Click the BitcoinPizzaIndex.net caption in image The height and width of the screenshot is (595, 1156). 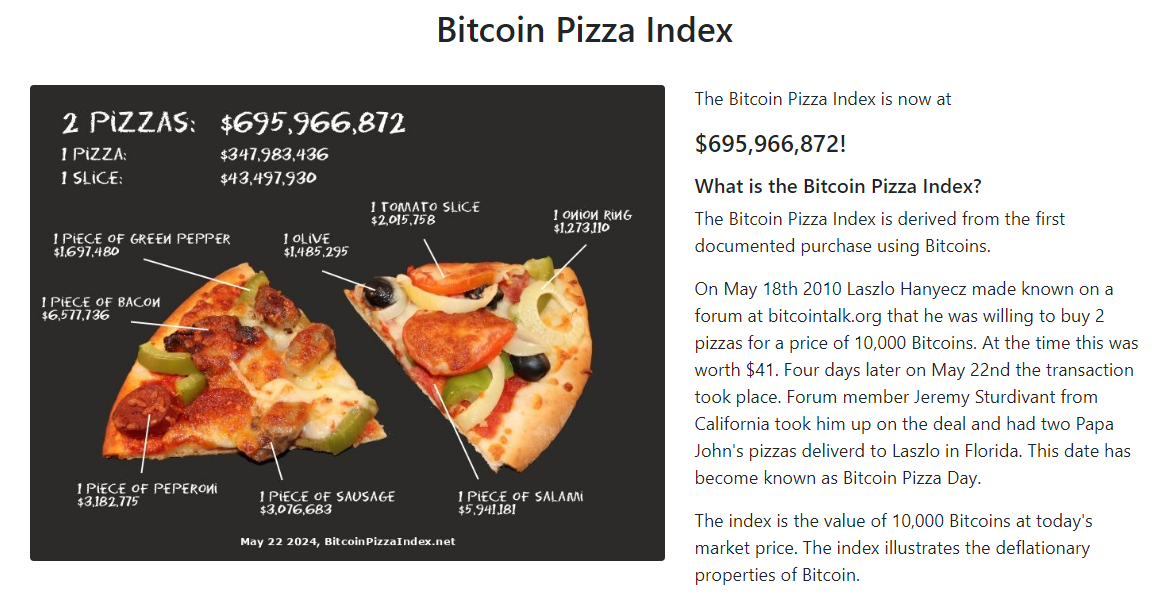[x=347, y=541]
